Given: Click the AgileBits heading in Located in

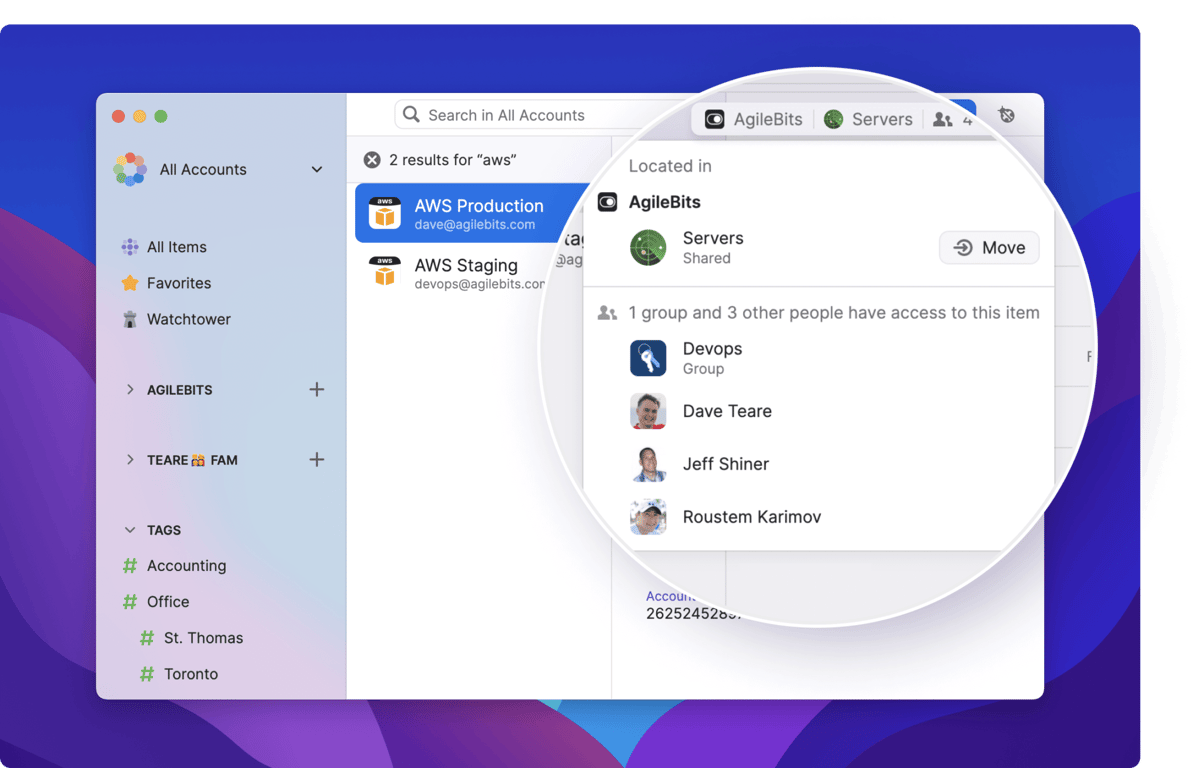Looking at the screenshot, I should click(665, 202).
